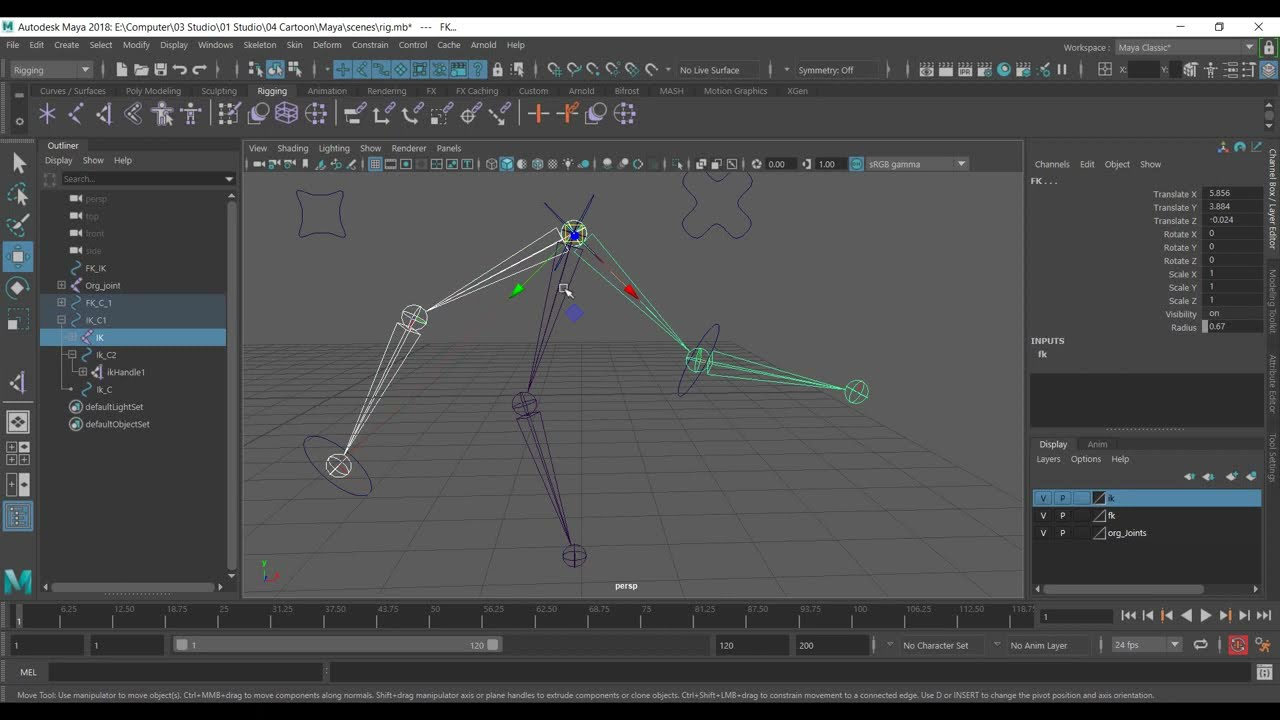Toggle playback P on the fk layer

[x=1062, y=516]
